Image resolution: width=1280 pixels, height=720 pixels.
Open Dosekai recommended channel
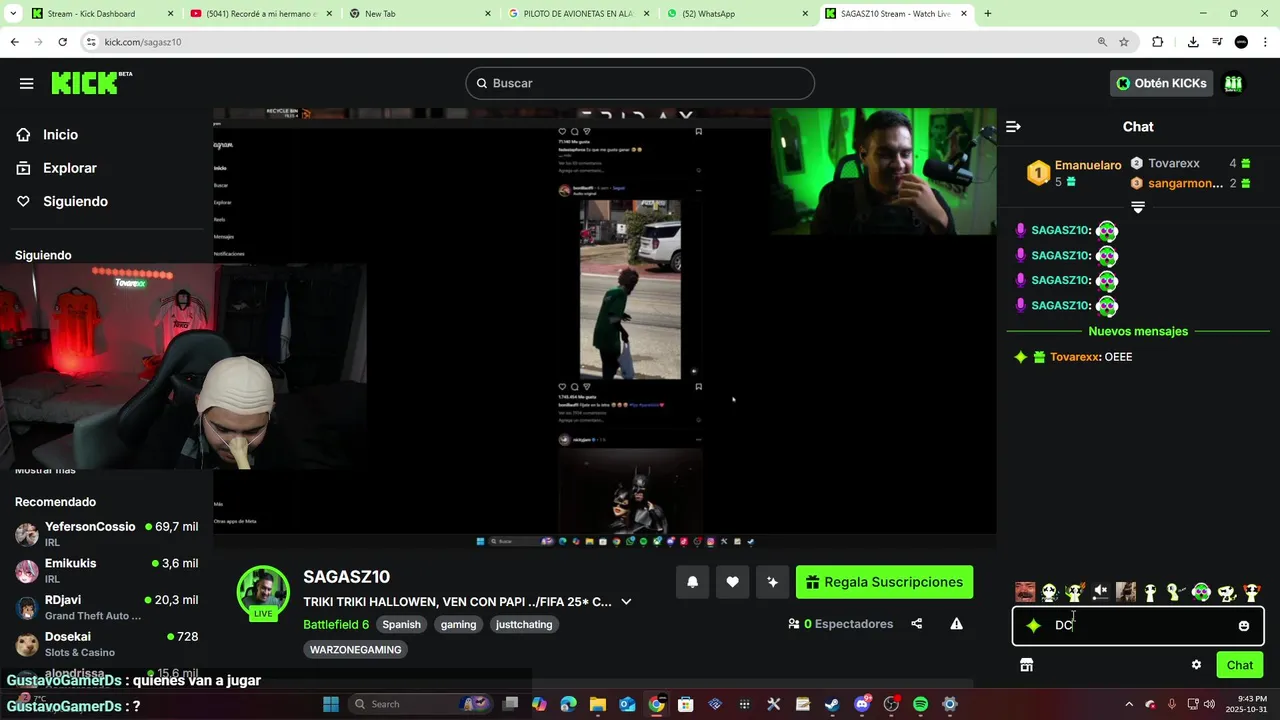[x=106, y=644]
